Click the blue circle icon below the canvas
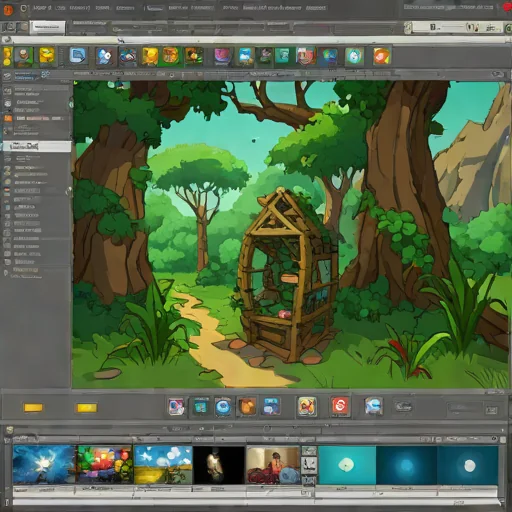The height and width of the screenshot is (512, 512). tap(223, 407)
